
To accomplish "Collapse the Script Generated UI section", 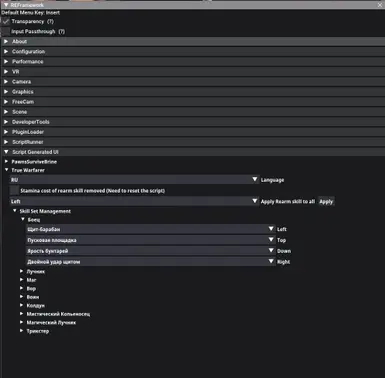I will click(x=193, y=152).
